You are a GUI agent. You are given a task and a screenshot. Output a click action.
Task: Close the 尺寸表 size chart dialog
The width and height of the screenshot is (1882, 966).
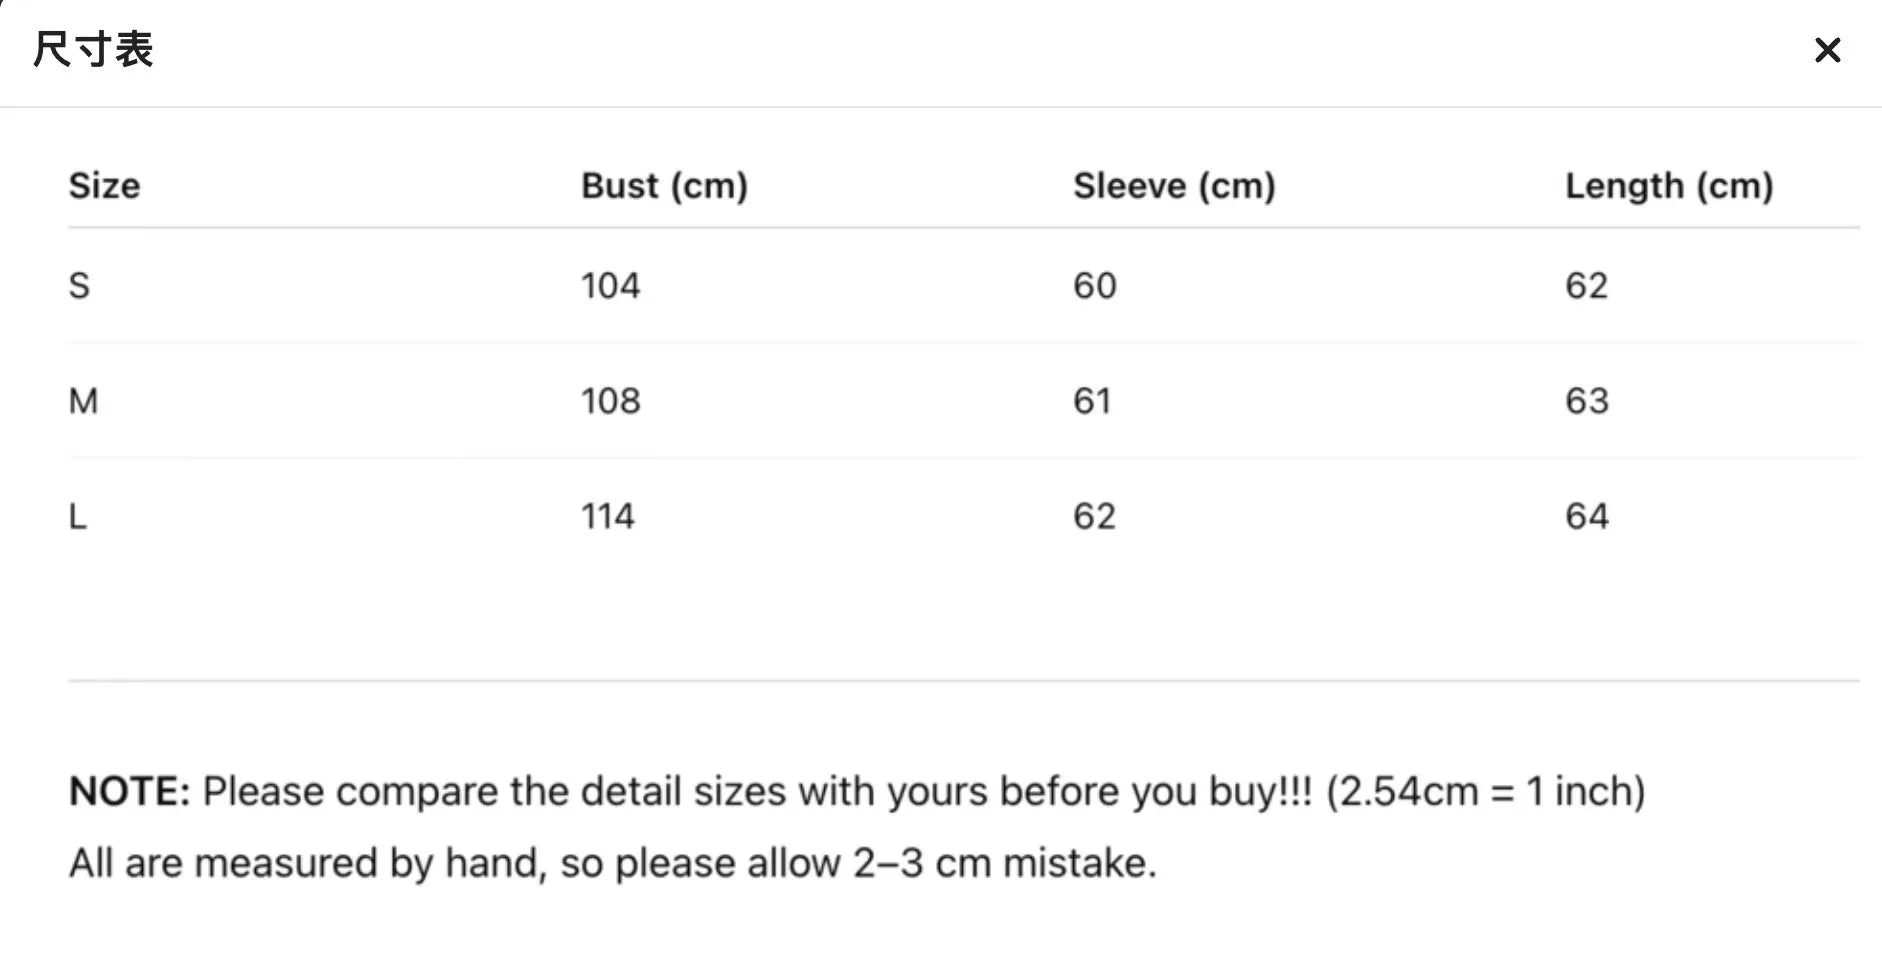coord(1828,50)
